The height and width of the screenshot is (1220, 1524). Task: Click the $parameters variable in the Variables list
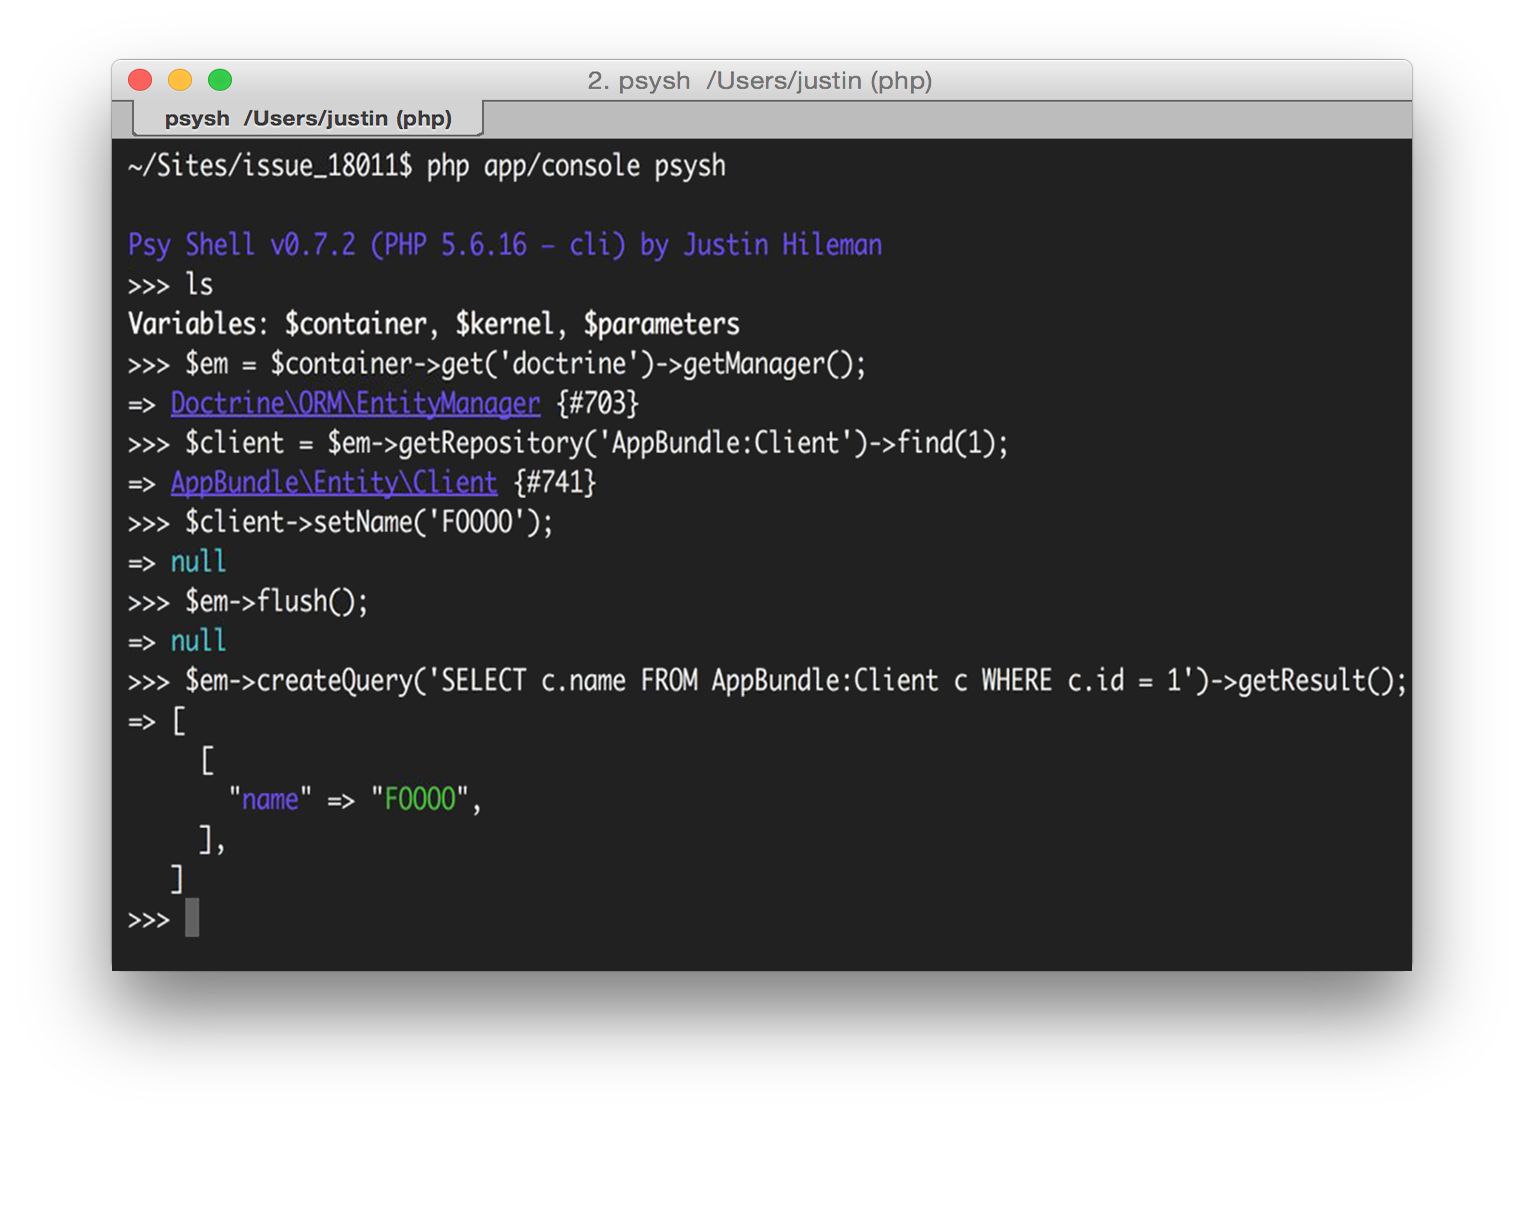661,325
